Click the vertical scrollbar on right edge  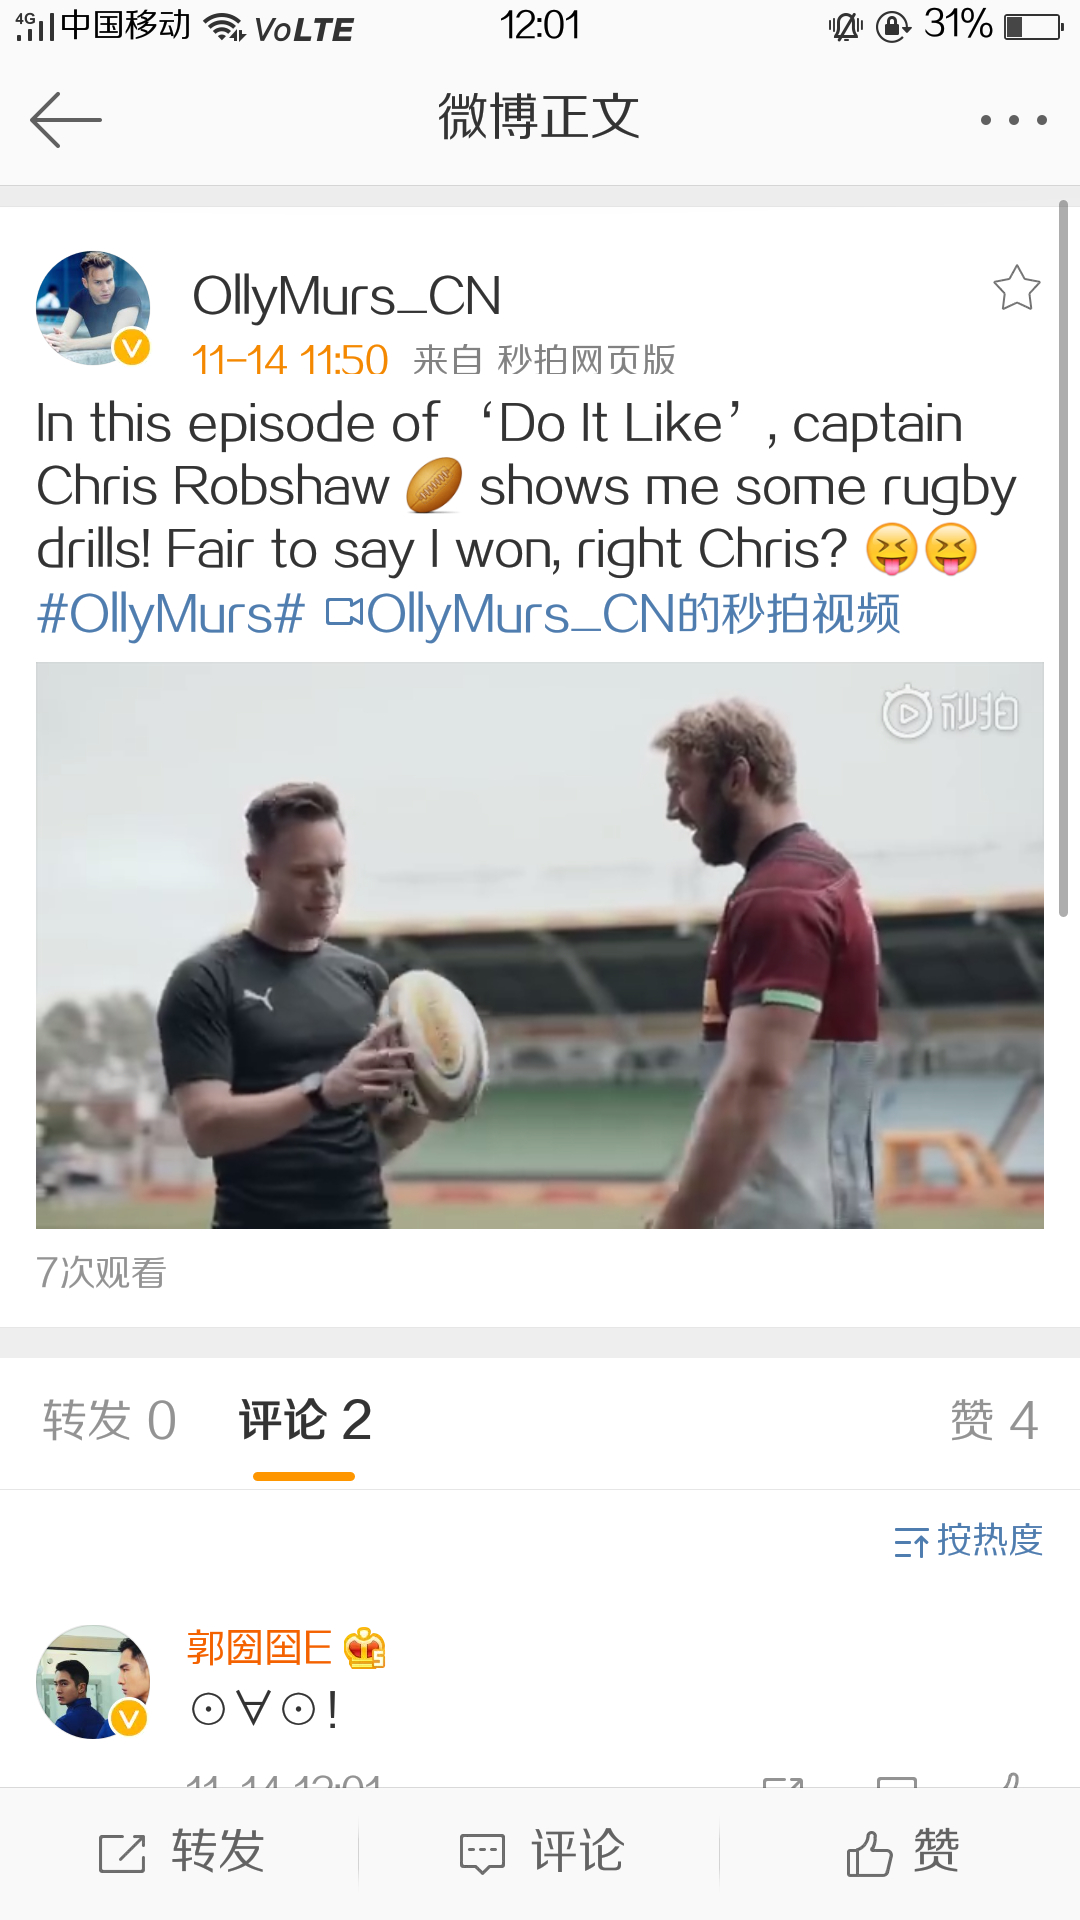click(1063, 558)
